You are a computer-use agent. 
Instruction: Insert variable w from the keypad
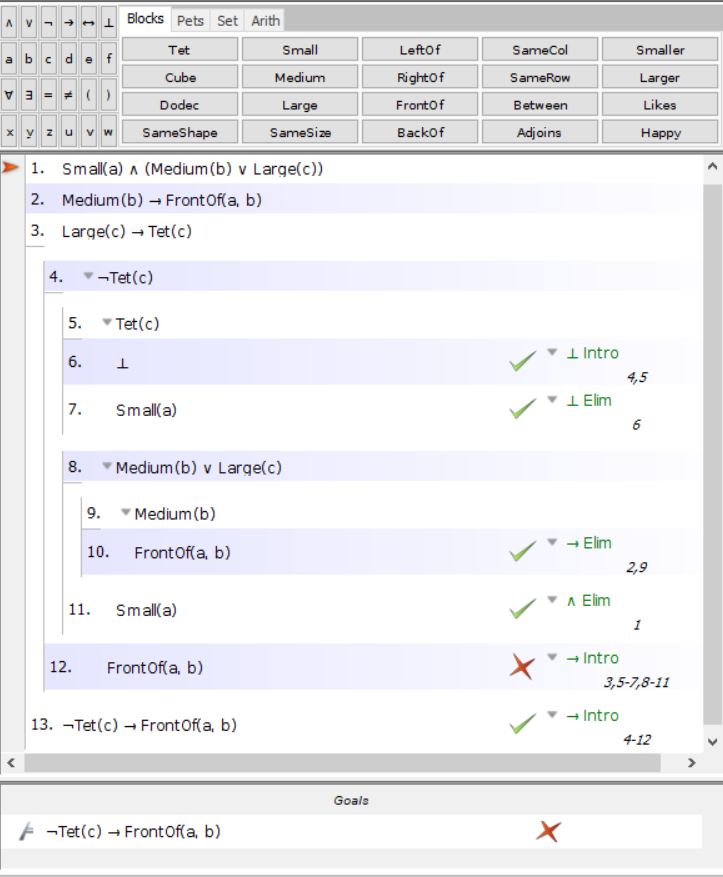pos(109,131)
